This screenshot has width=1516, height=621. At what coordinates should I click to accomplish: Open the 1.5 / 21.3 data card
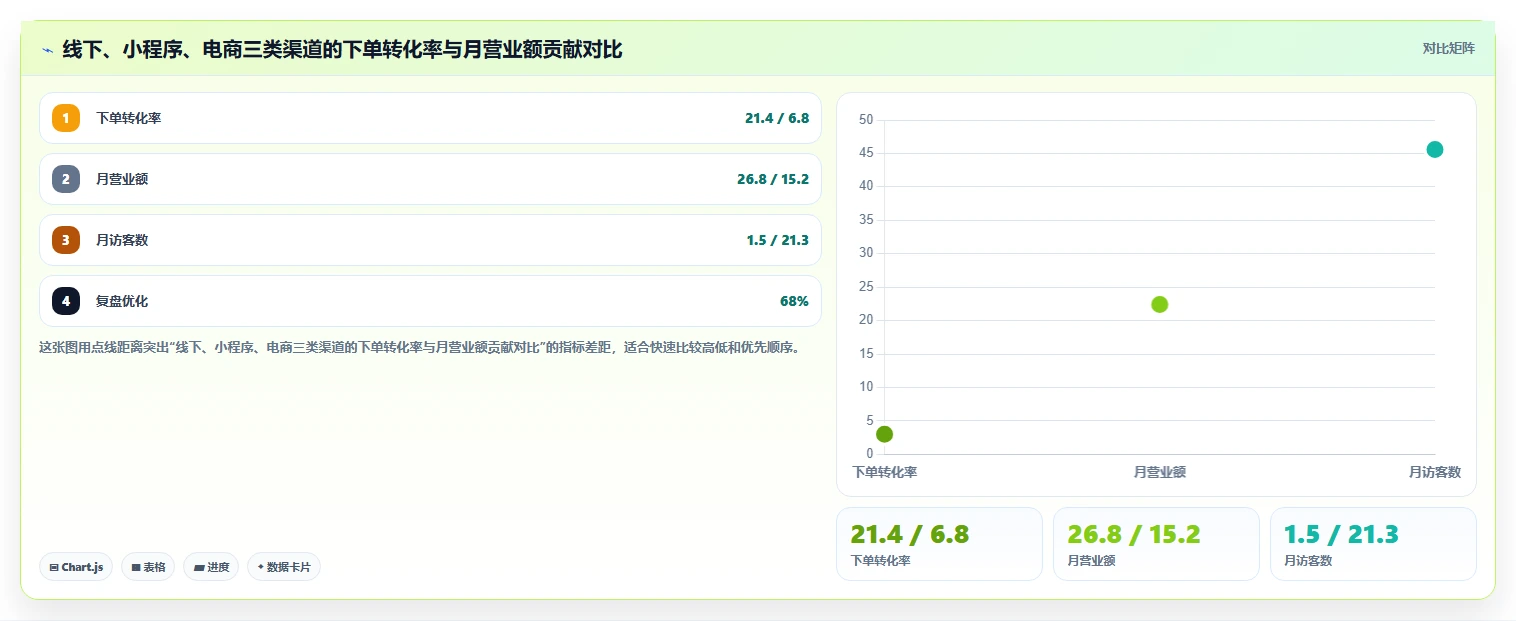1373,544
